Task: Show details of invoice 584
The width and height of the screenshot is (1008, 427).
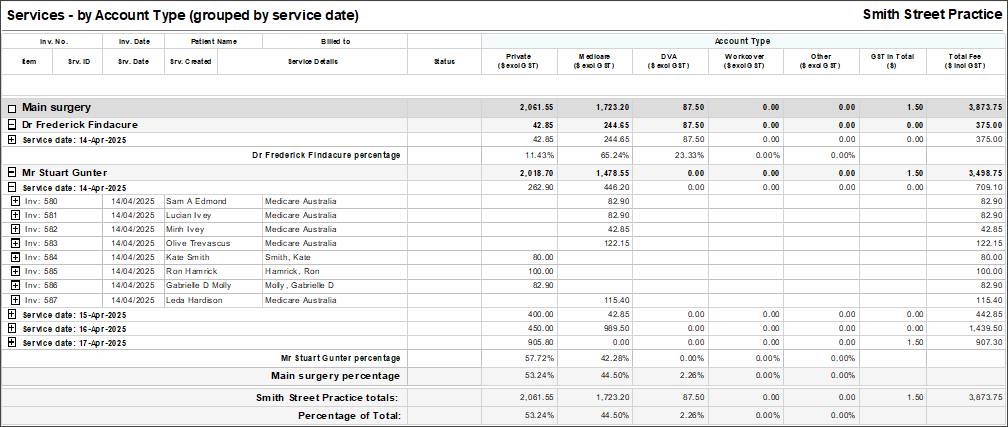Action: 15,257
